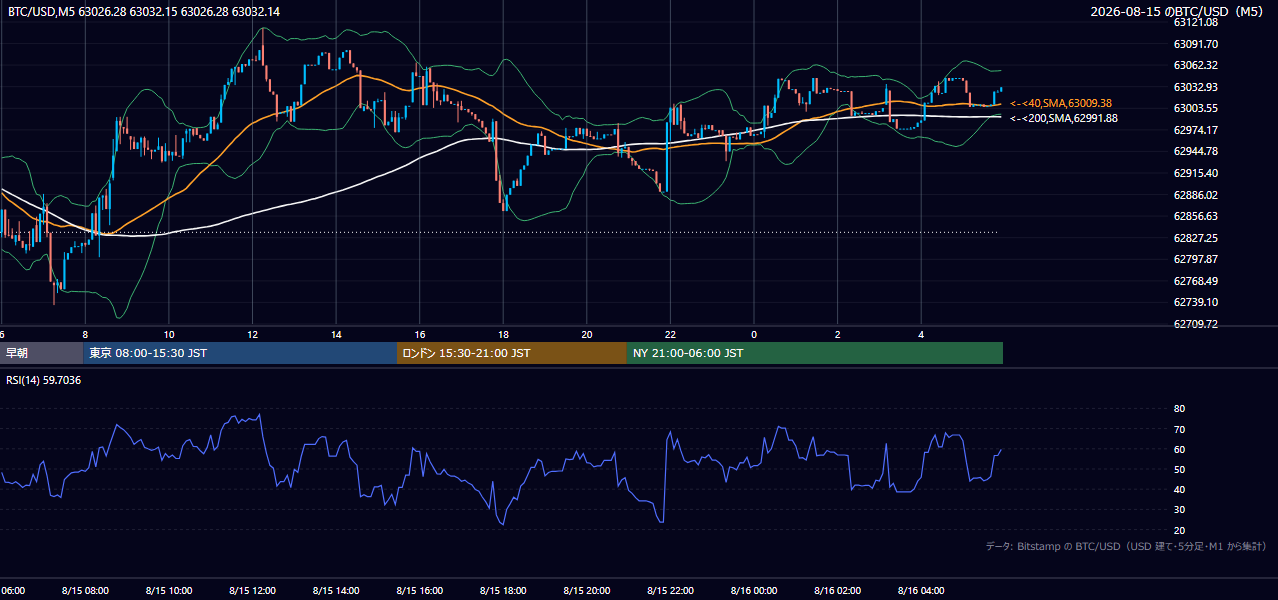Screen dimensions: 1278x600
Task: Click price axis label 62739.10
Action: [1195, 302]
